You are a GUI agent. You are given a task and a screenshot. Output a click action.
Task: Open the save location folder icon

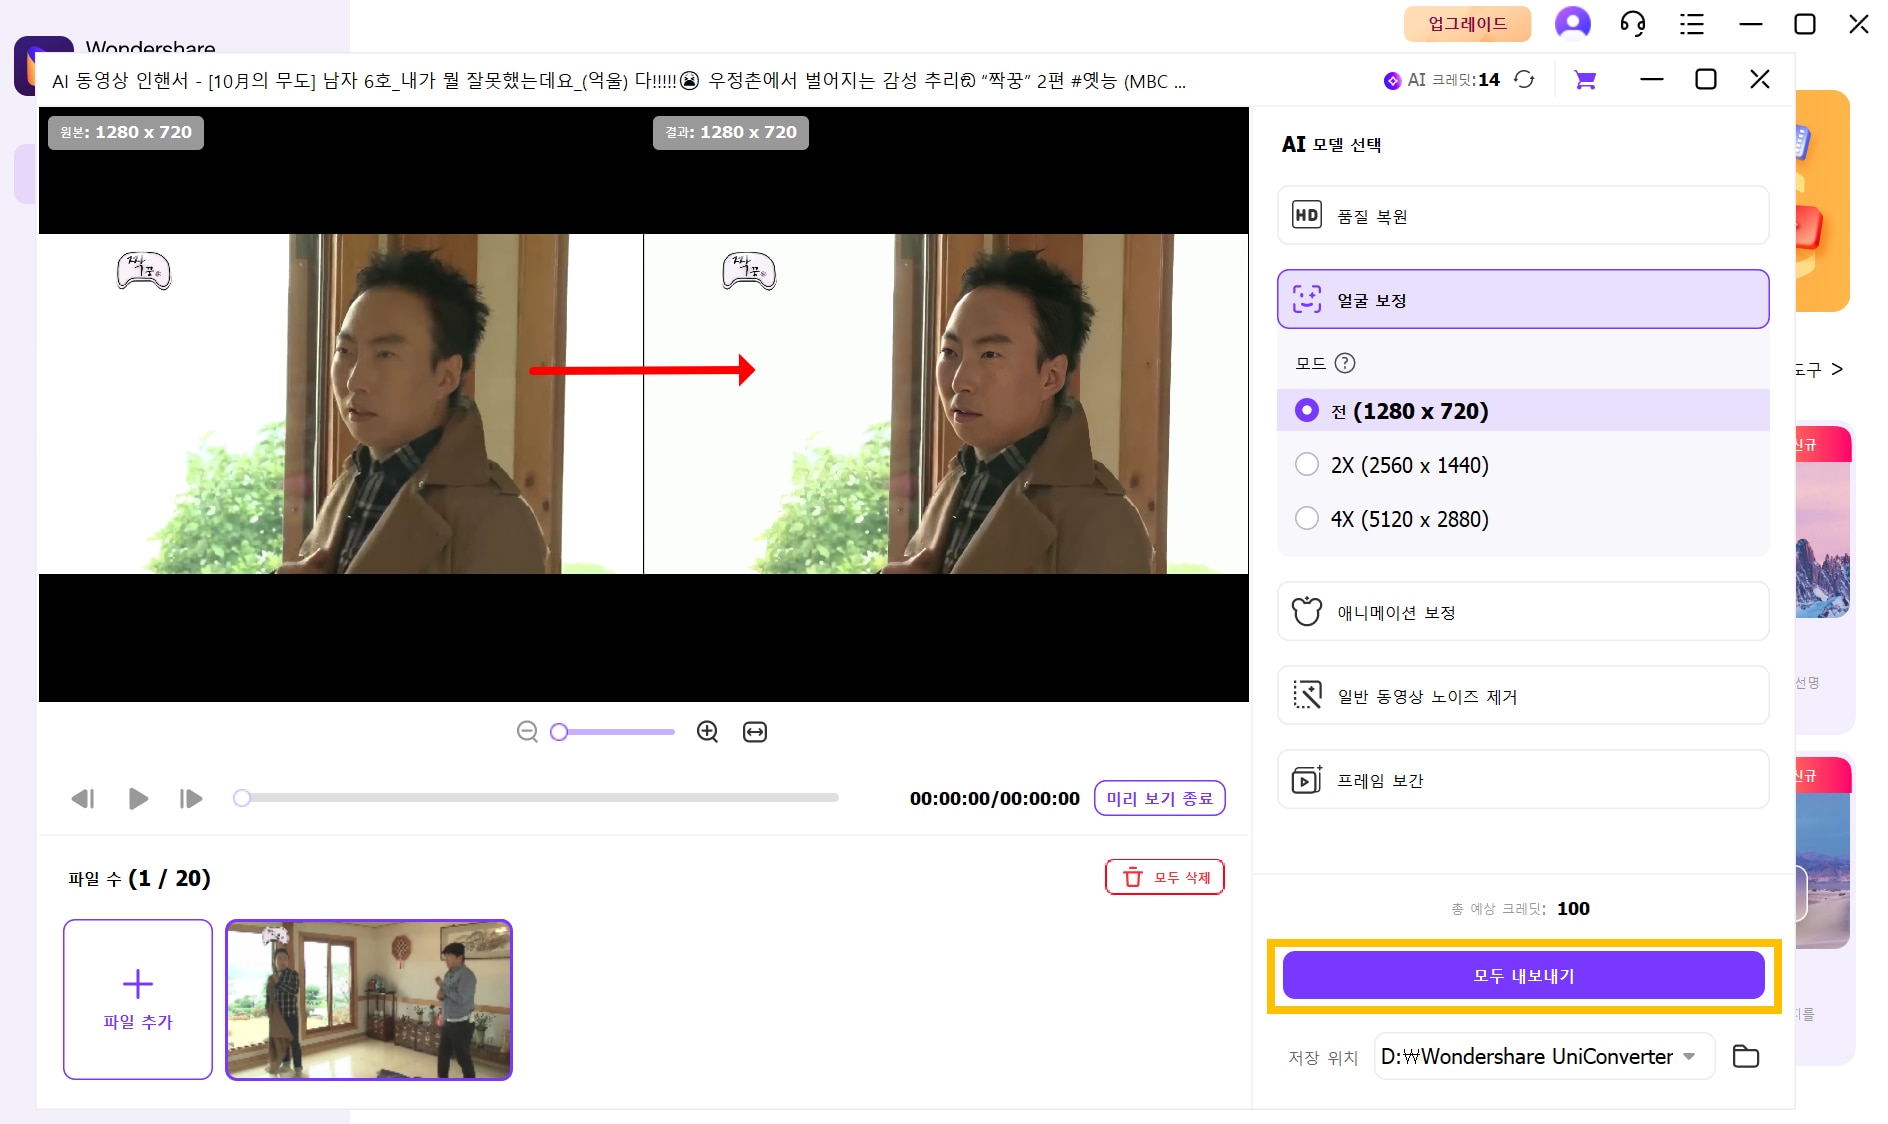1746,1056
